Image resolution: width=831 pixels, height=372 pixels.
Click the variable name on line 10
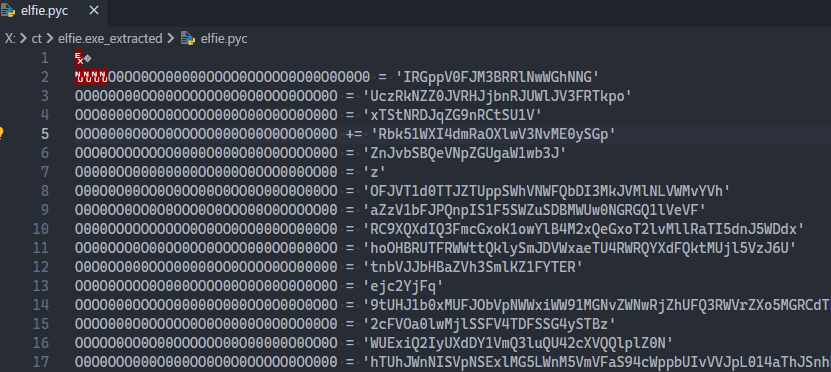[206, 229]
